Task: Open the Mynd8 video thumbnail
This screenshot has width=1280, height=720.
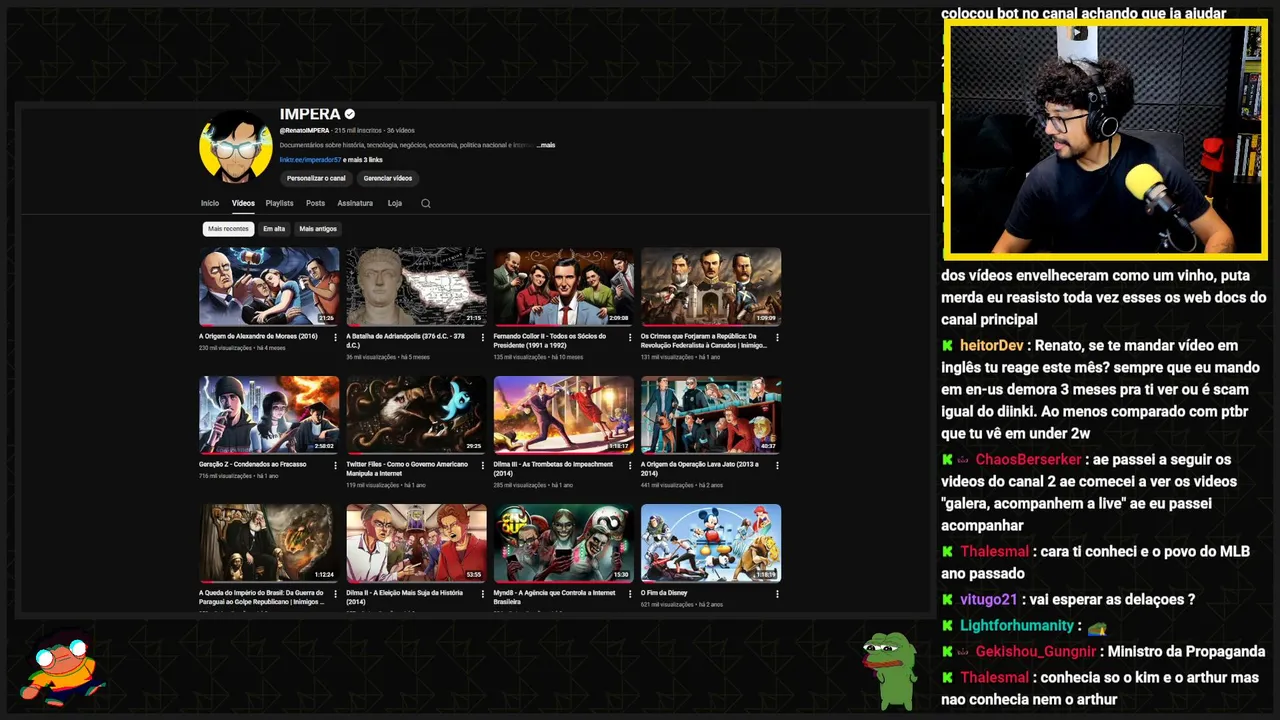Action: coord(563,543)
